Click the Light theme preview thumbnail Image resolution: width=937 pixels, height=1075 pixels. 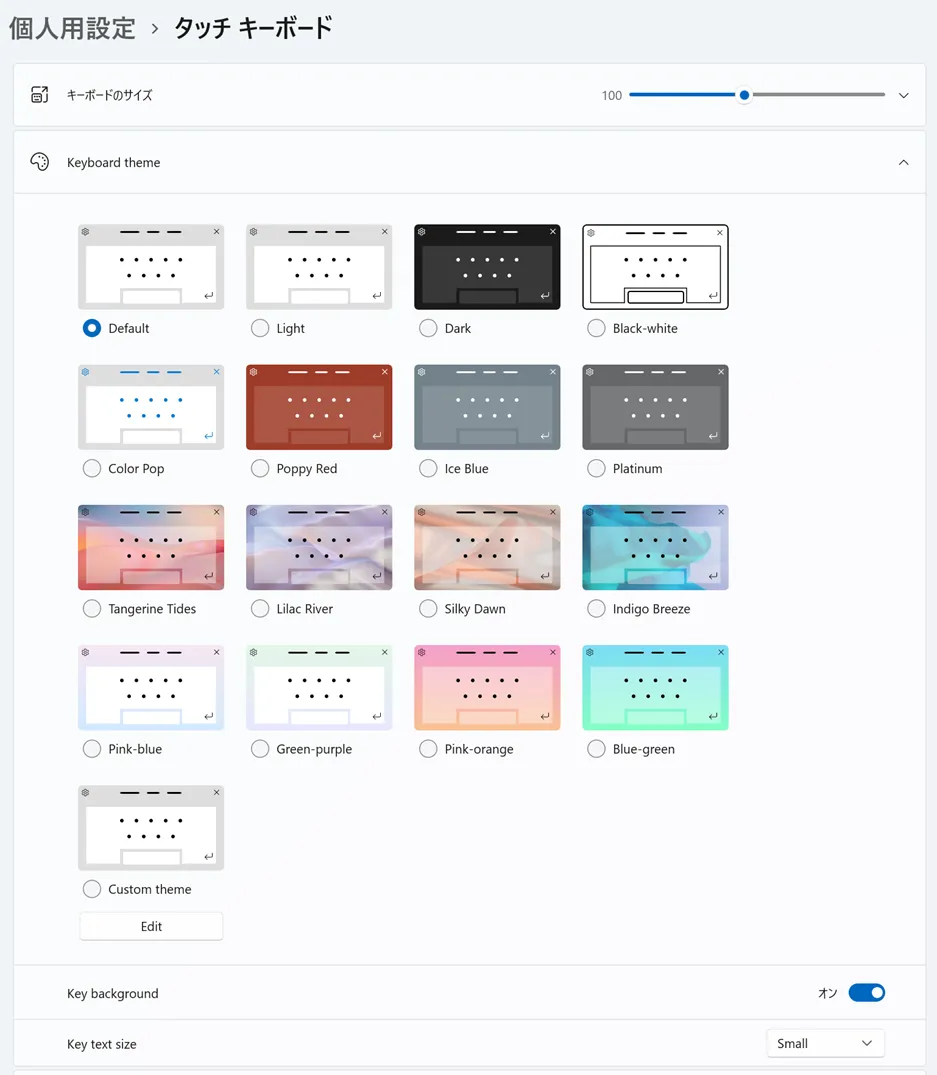[x=319, y=267]
